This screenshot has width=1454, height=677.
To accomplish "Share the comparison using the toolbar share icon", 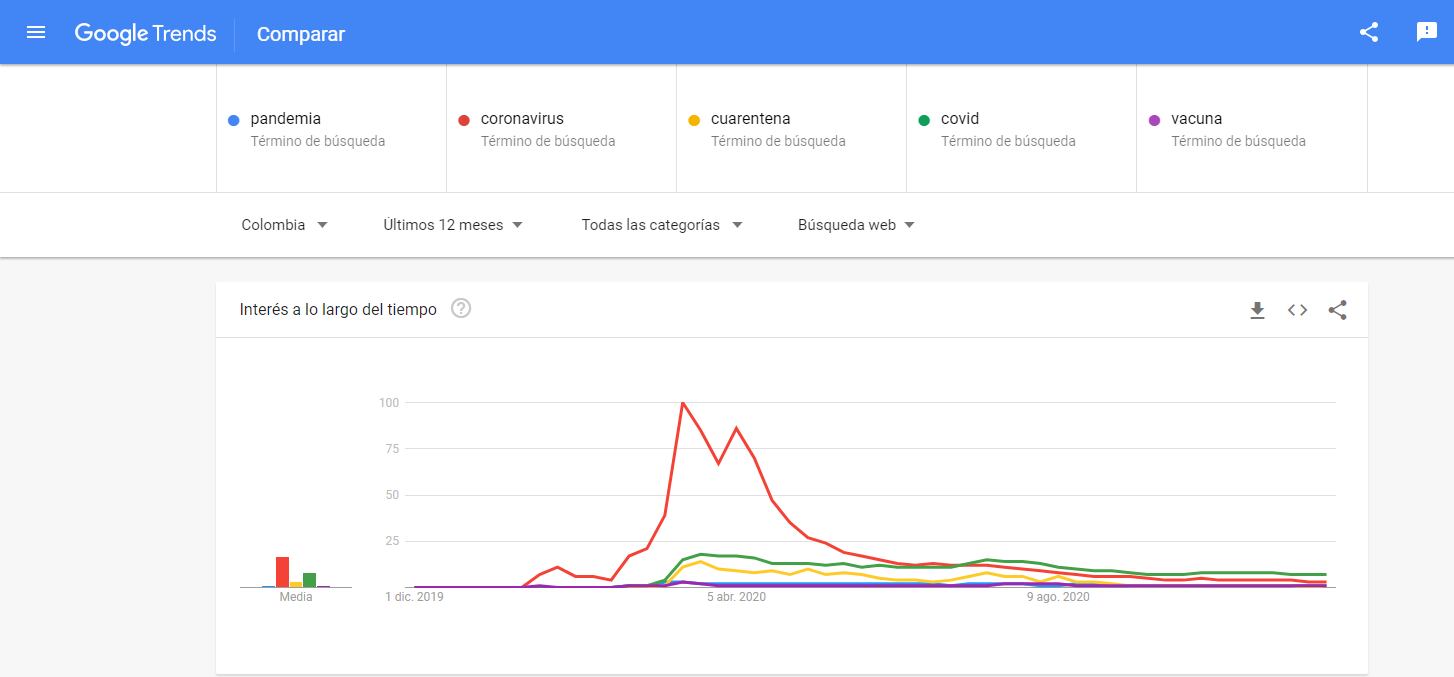I will 1369,31.
